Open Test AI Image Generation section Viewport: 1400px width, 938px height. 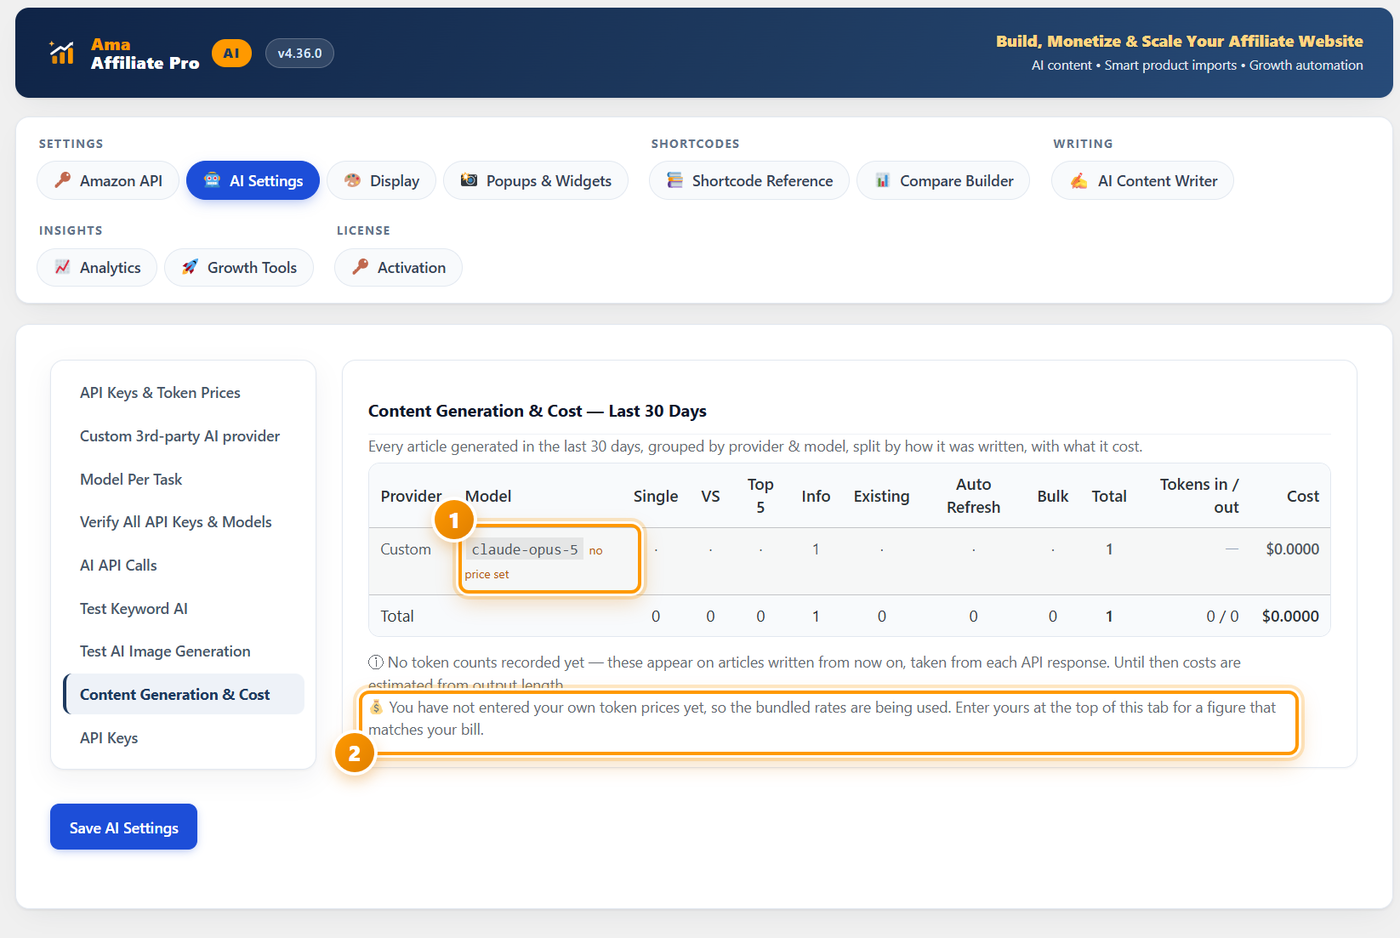click(x=183, y=651)
